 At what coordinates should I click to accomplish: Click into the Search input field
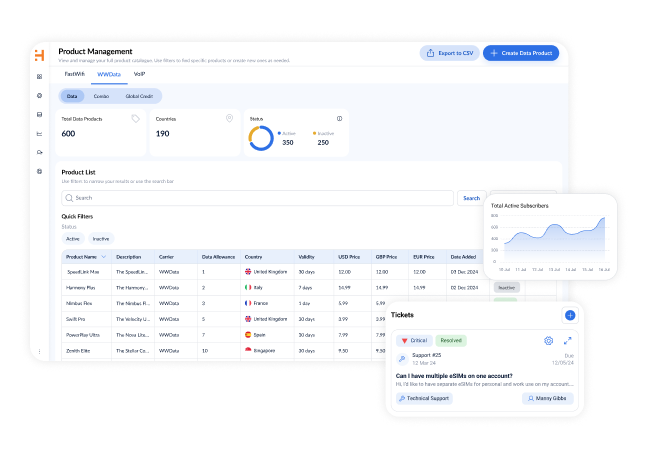coord(257,198)
